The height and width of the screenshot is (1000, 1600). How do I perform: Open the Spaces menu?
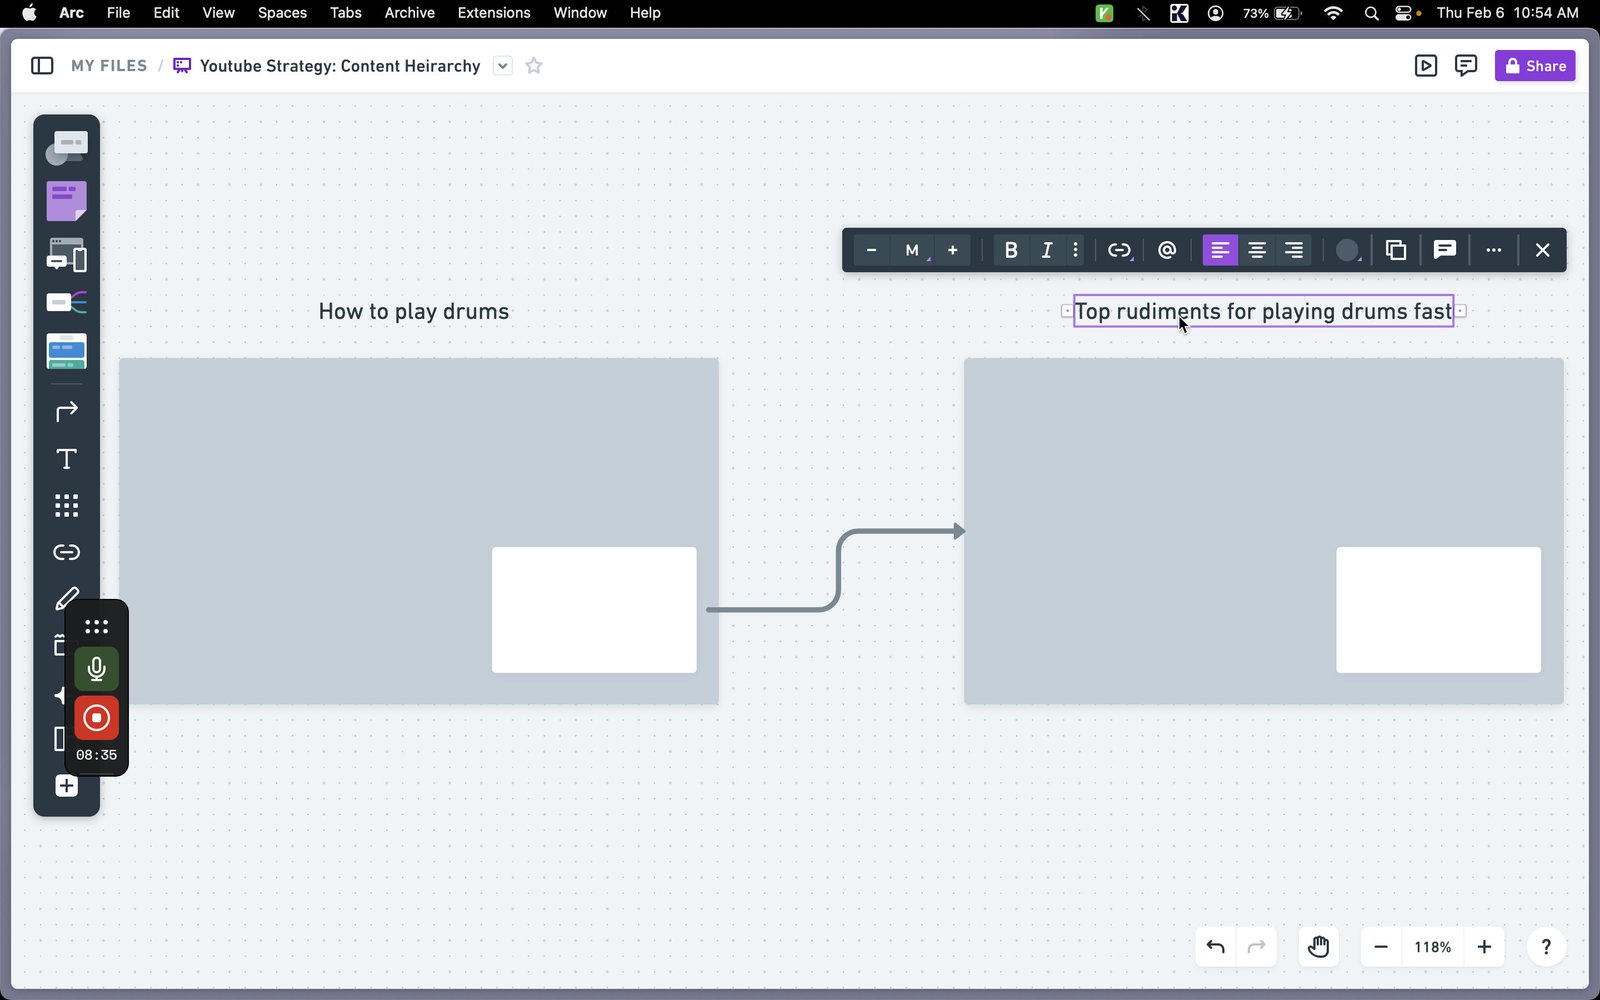coord(282,13)
